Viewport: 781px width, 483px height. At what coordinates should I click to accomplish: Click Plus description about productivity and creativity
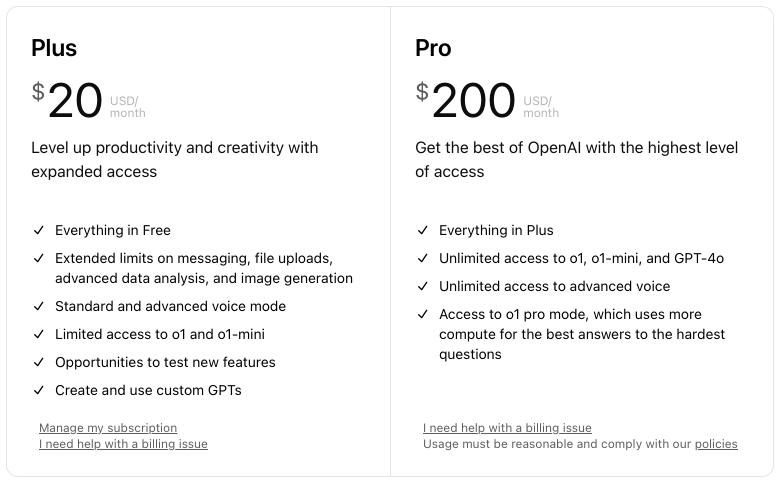coord(174,159)
